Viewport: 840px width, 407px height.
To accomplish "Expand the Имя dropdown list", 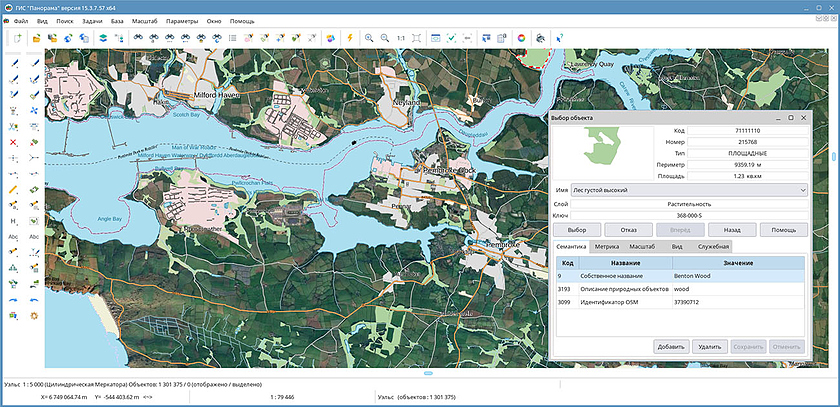I will tap(803, 189).
